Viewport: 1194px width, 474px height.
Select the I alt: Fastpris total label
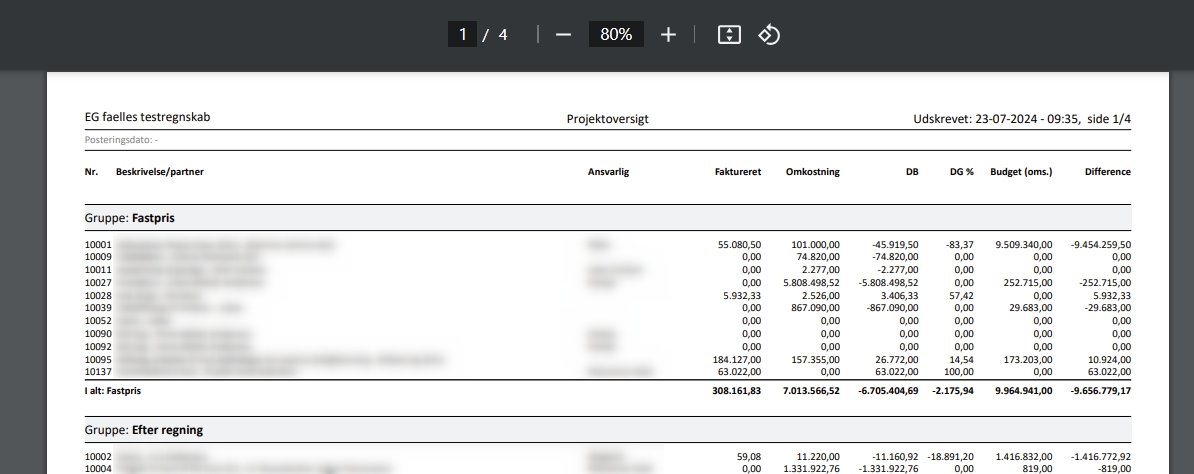pyautogui.click(x=113, y=391)
